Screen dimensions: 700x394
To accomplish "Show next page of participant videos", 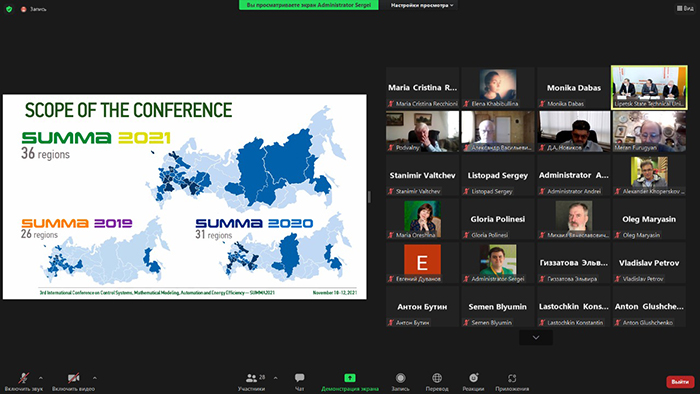I will tap(536, 338).
